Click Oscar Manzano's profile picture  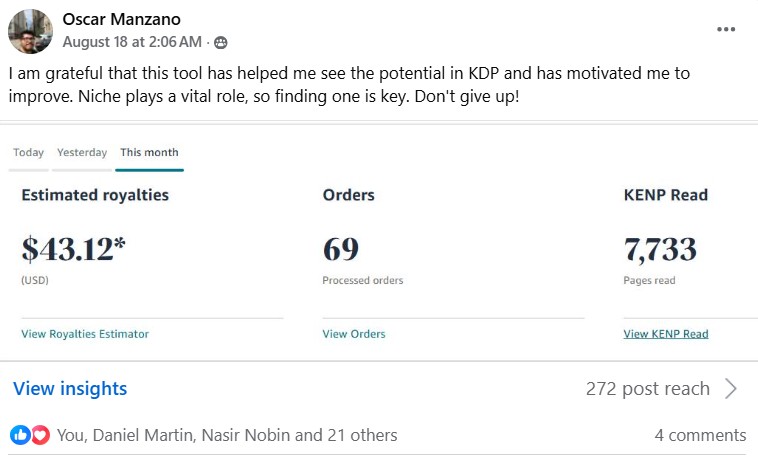point(30,31)
